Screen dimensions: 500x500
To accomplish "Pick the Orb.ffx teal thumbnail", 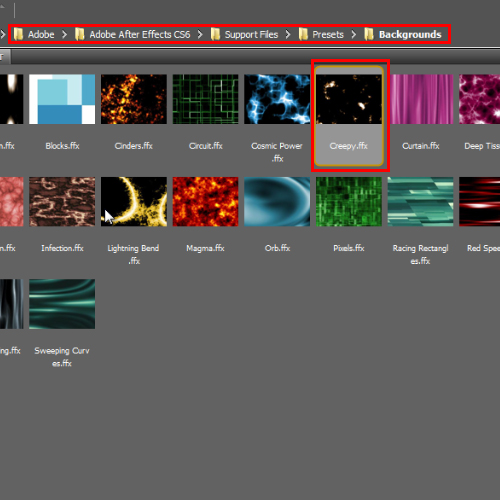I will (x=277, y=201).
